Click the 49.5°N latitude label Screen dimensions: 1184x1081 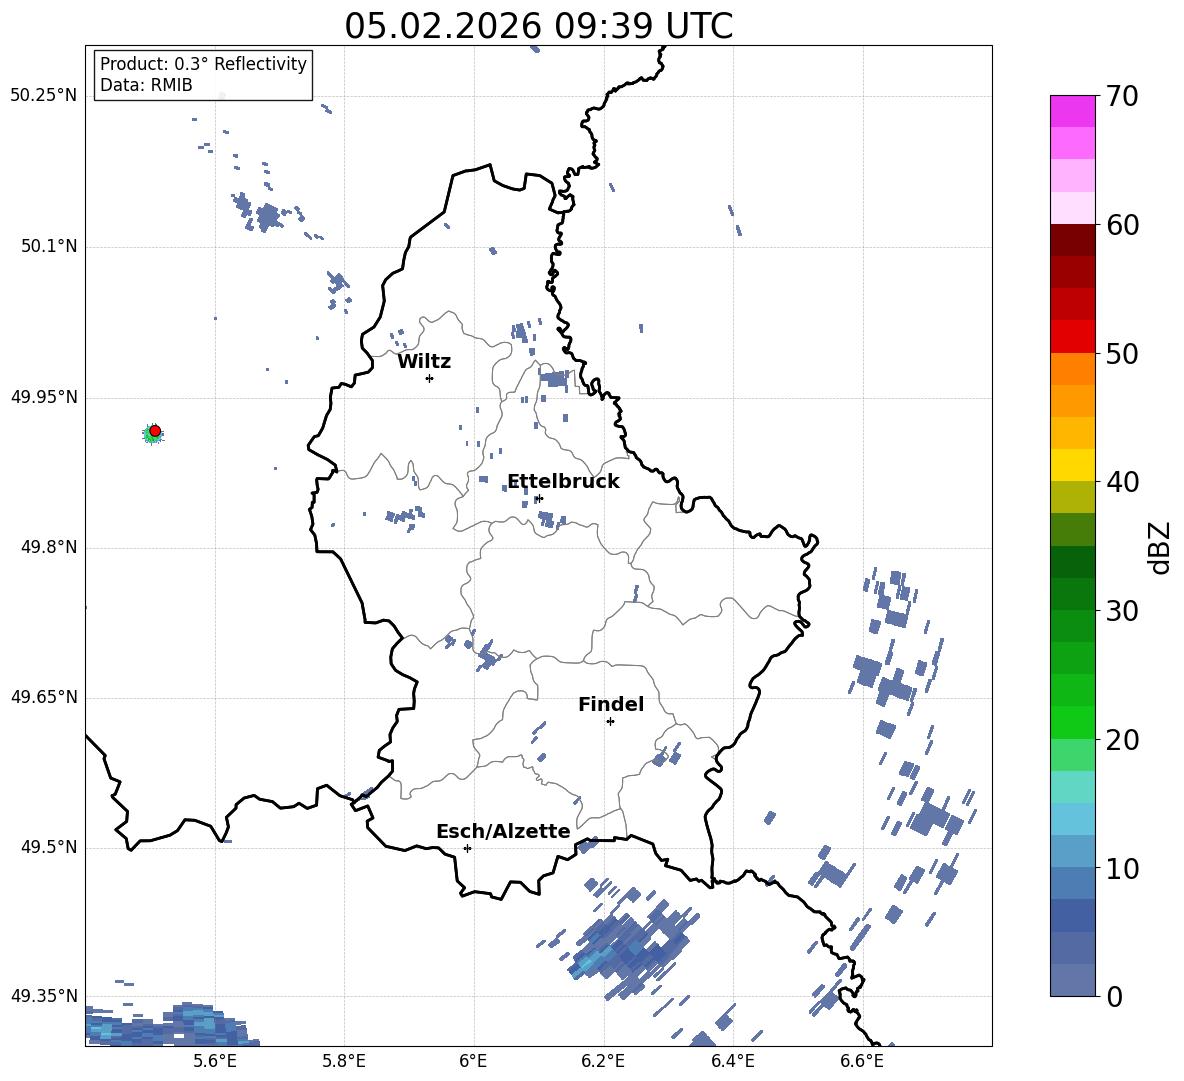(49, 847)
